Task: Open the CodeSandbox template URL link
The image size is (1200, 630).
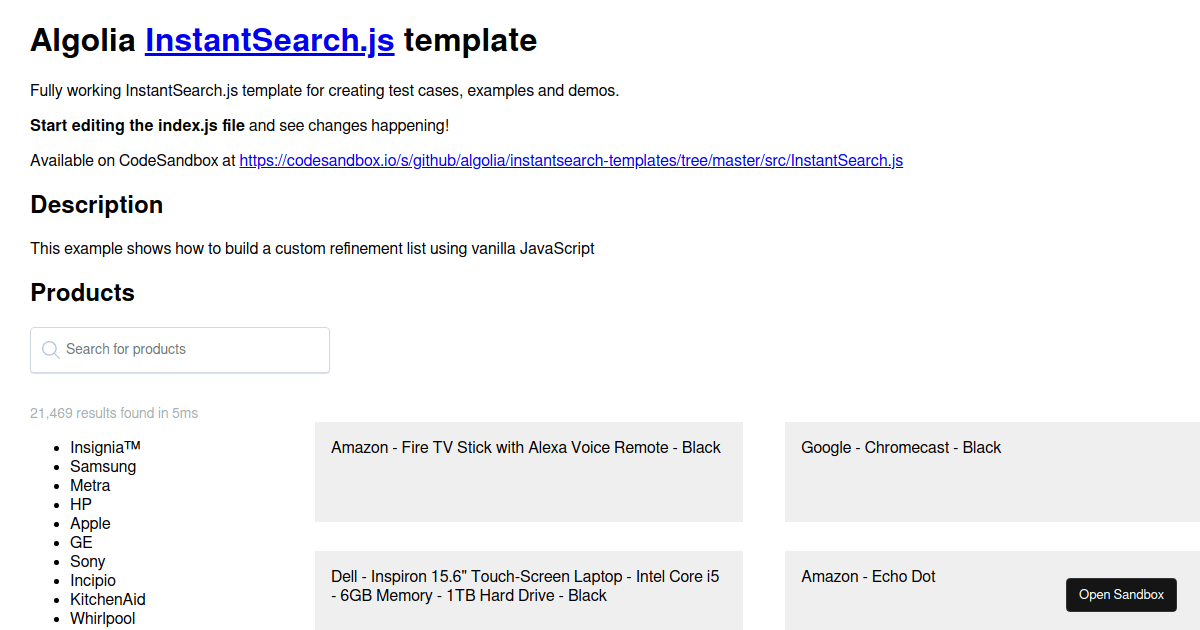Action: [570, 160]
